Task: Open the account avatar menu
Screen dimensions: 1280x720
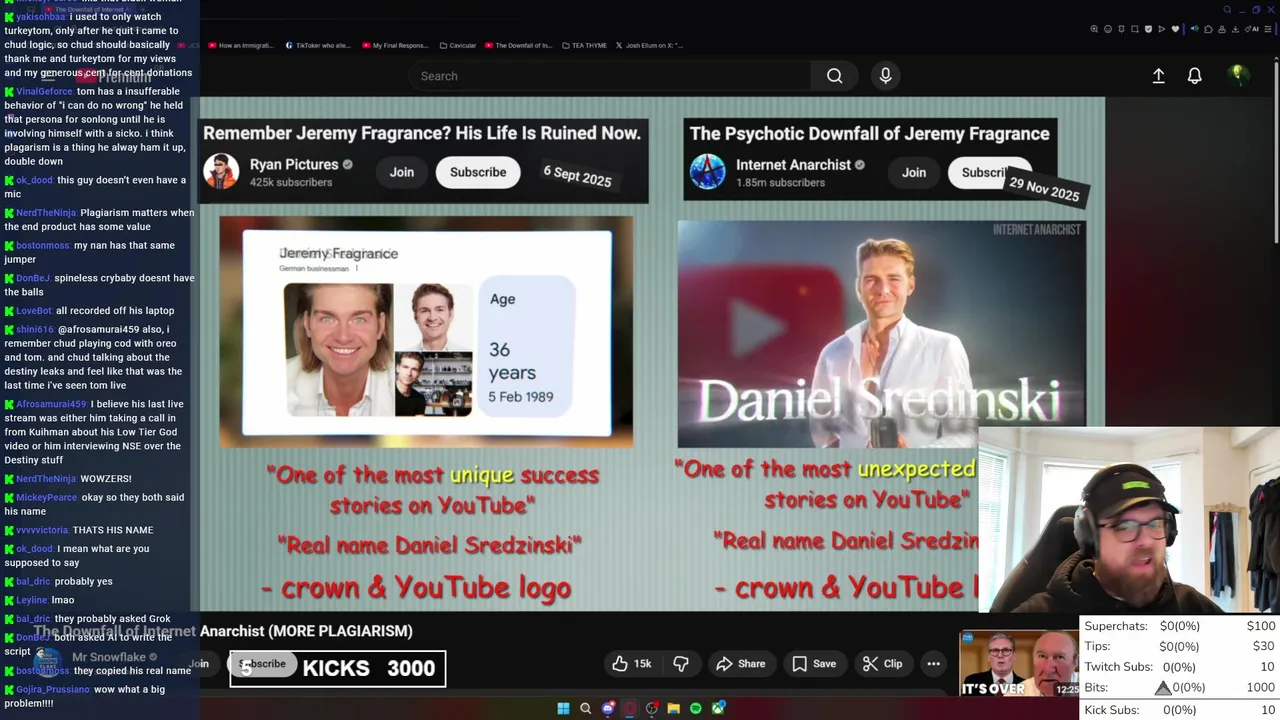Action: (x=1238, y=75)
